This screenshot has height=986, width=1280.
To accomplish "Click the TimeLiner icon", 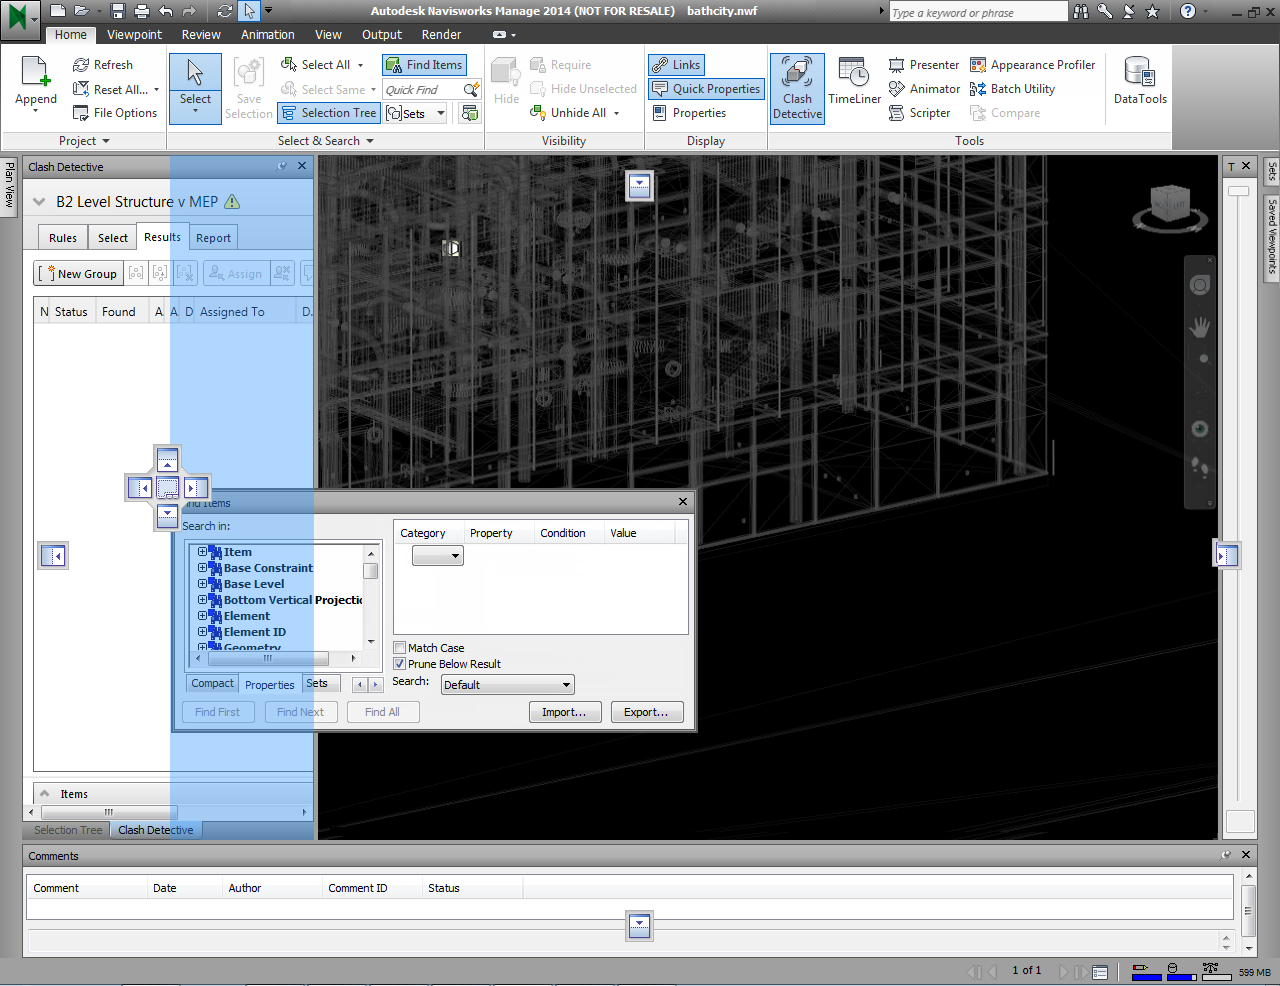I will [854, 82].
